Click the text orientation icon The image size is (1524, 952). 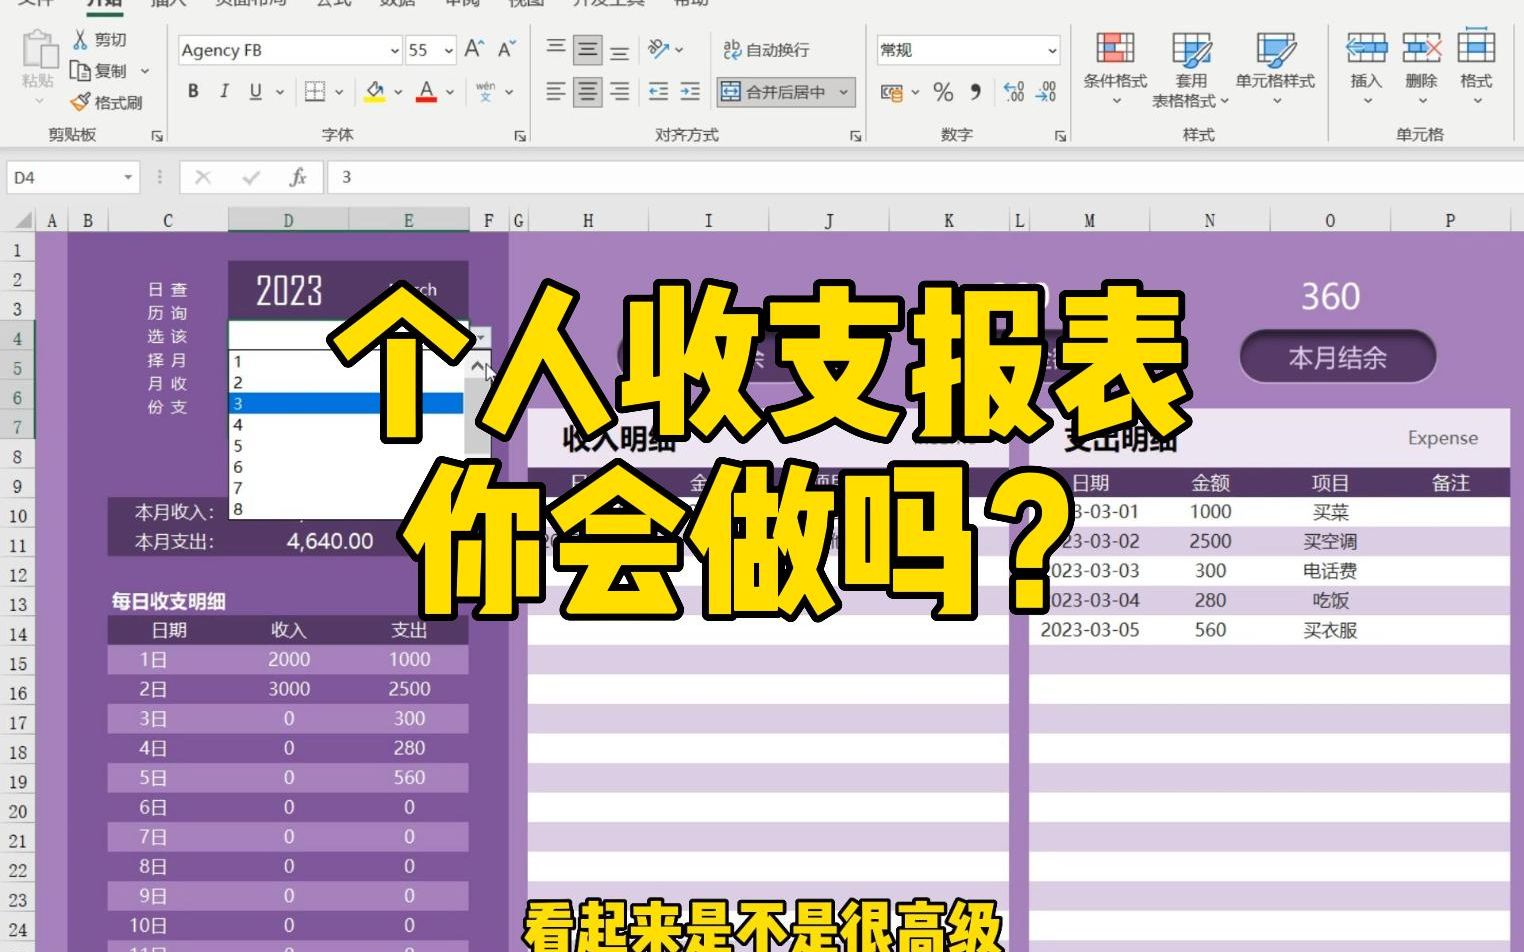click(659, 49)
